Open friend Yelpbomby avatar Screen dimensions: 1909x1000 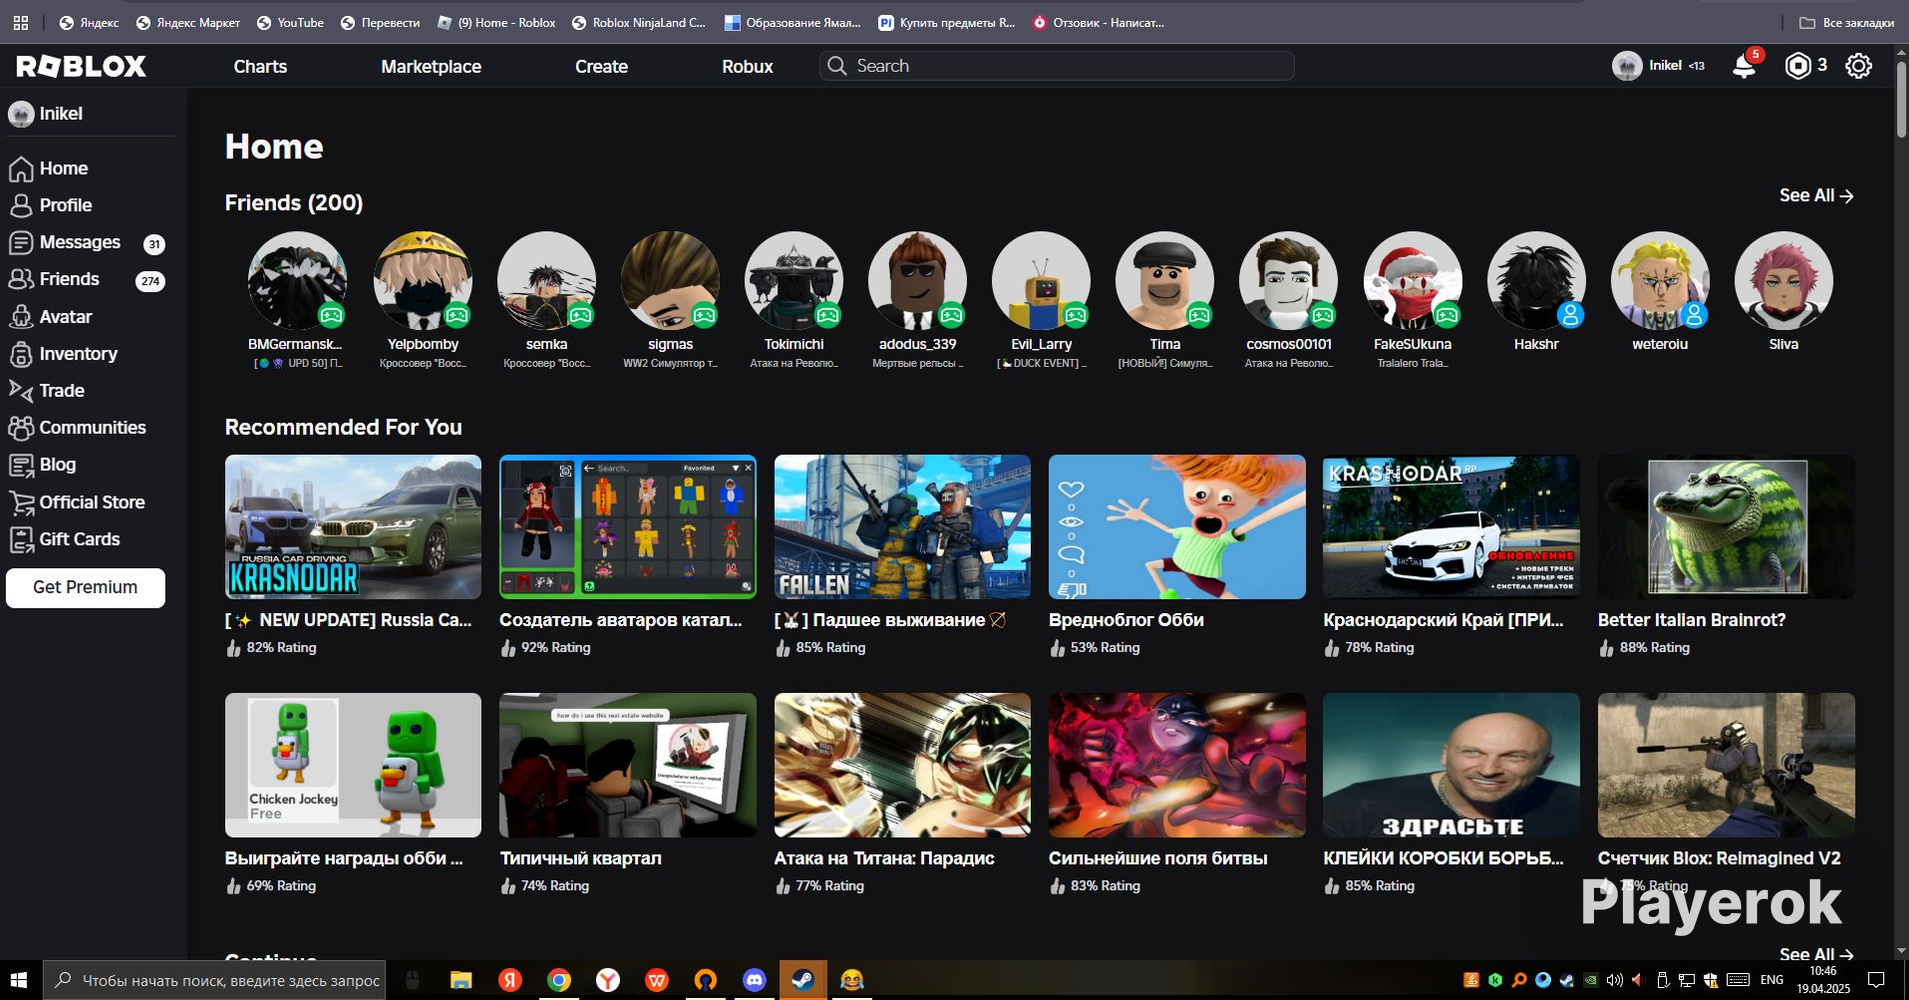[422, 281]
